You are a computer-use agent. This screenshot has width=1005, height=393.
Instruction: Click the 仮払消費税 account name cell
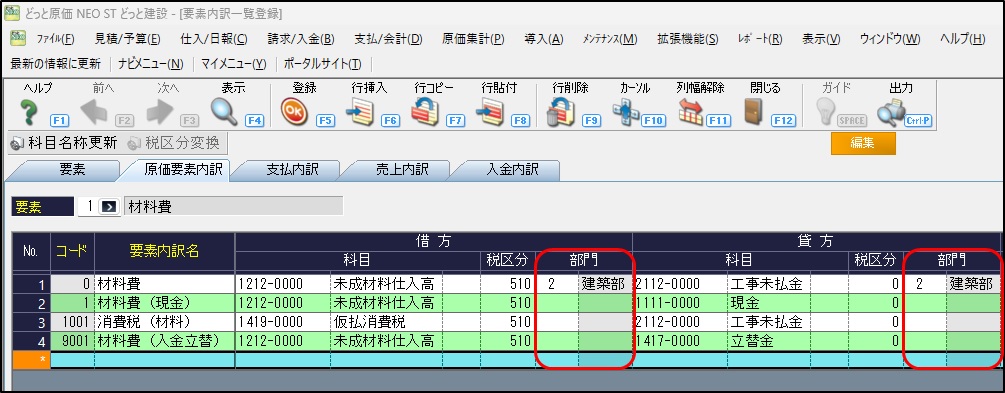386,322
